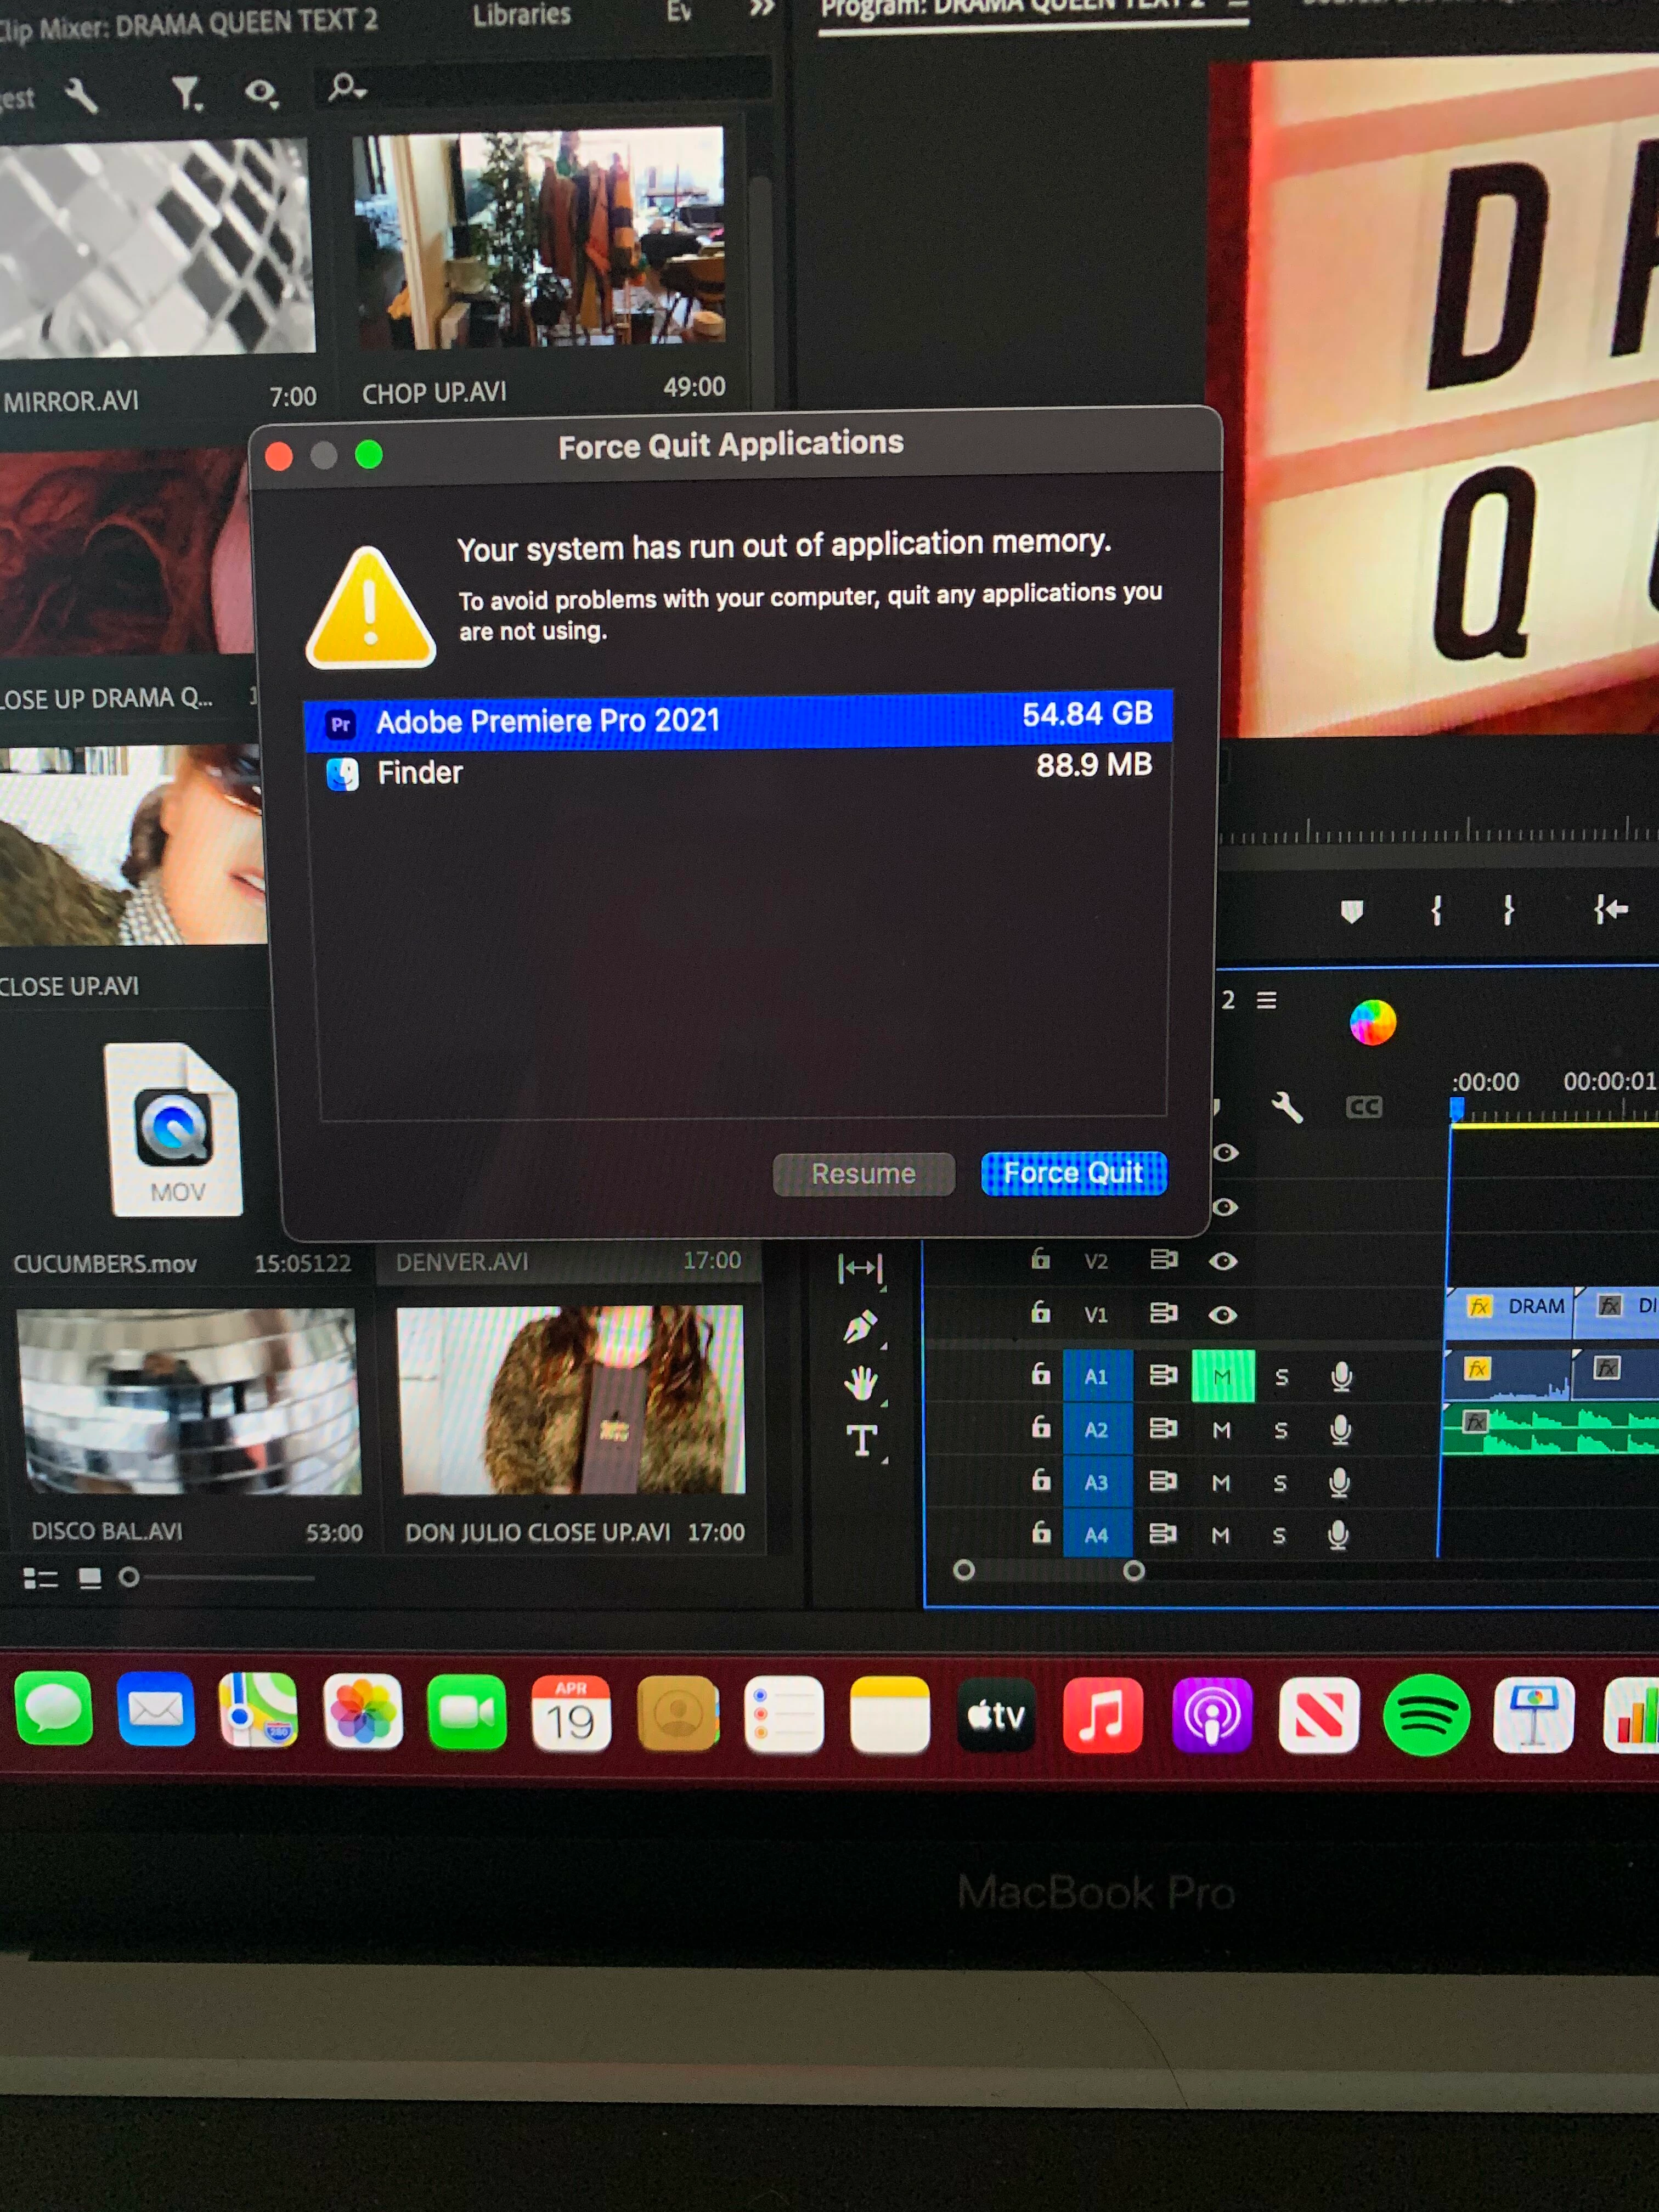Screen dimensions: 1659x2212
Task: Toggle V1 track output eye
Action: 1222,1315
